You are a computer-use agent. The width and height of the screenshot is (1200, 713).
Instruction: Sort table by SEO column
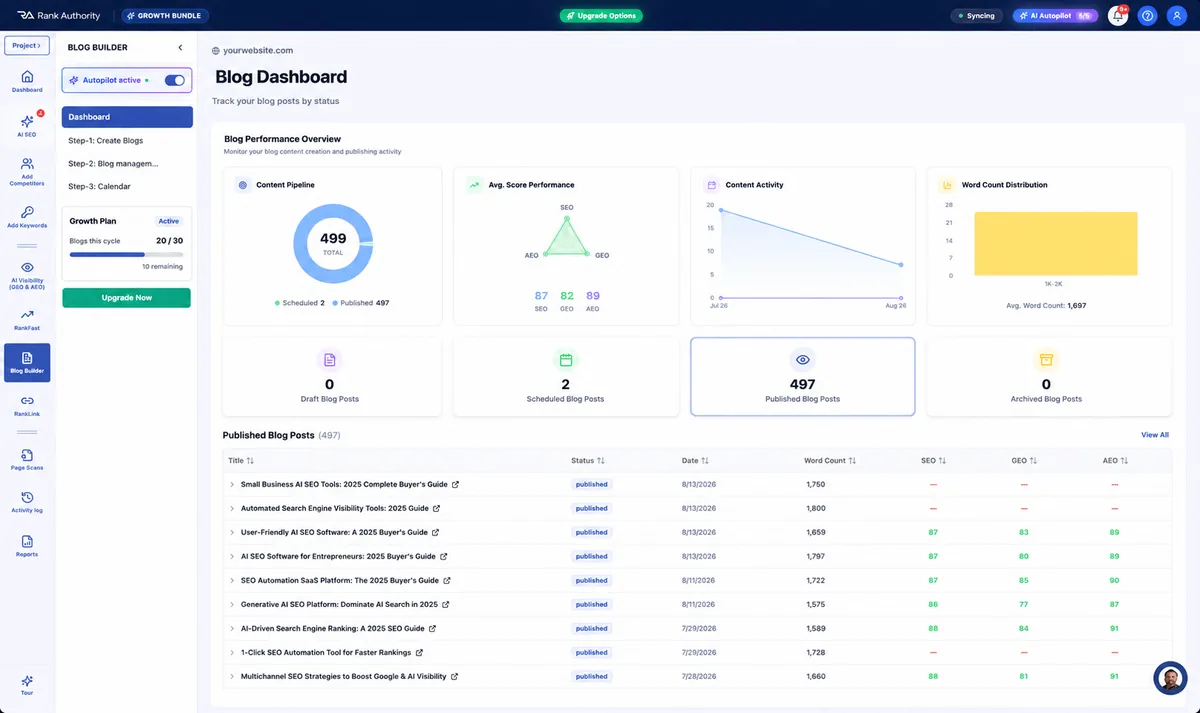tap(933, 461)
